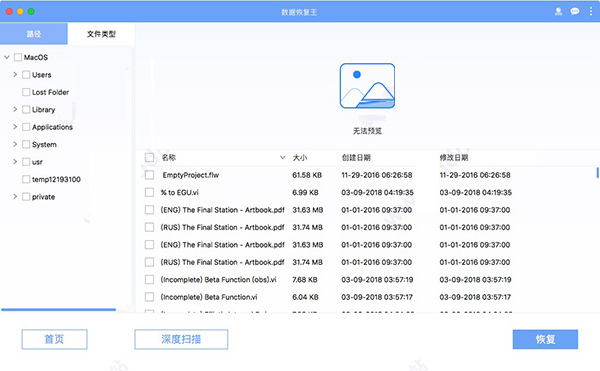Collapse the MacOS tree node
The height and width of the screenshot is (371, 600).
(7, 57)
